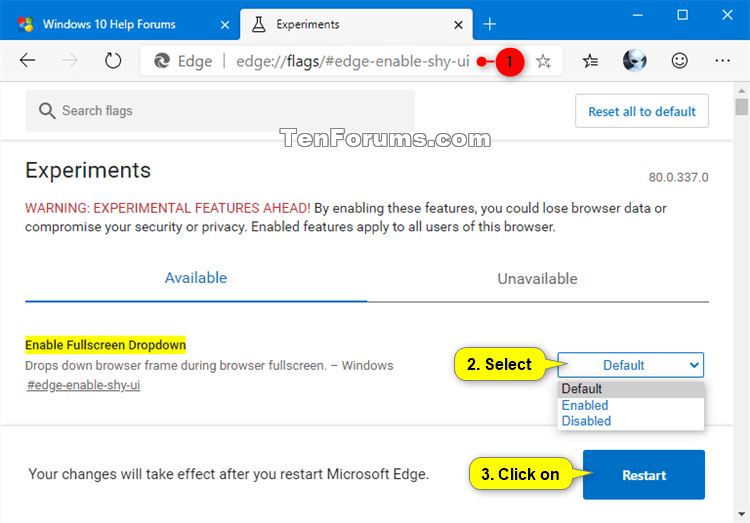Click the forward navigation arrow

click(70, 60)
